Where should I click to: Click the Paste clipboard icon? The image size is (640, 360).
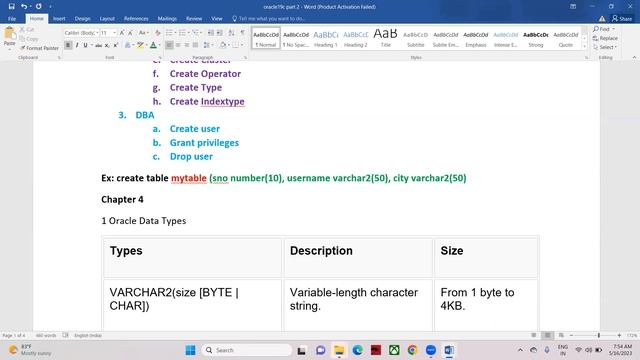point(9,33)
